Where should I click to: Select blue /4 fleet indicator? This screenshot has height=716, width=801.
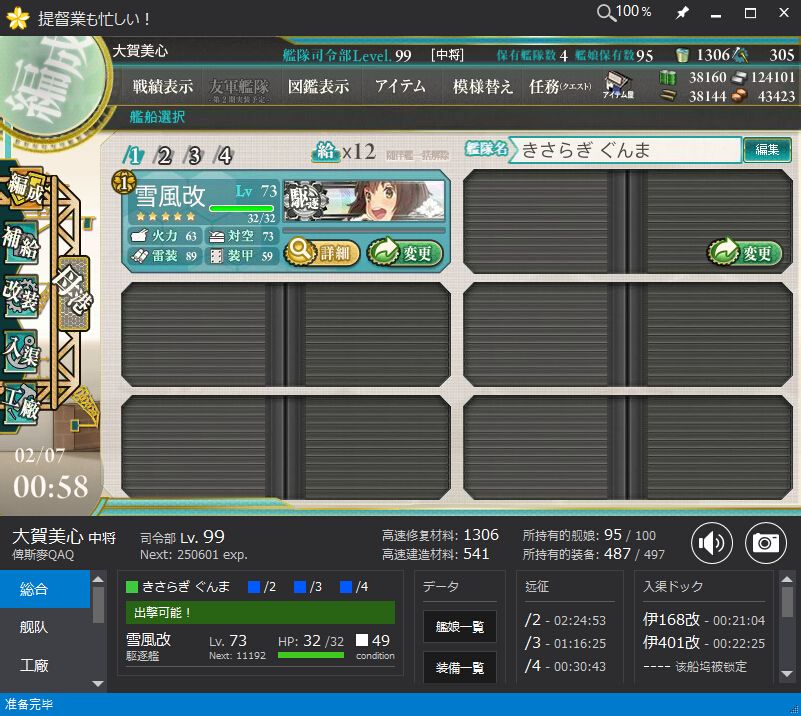pyautogui.click(x=354, y=586)
